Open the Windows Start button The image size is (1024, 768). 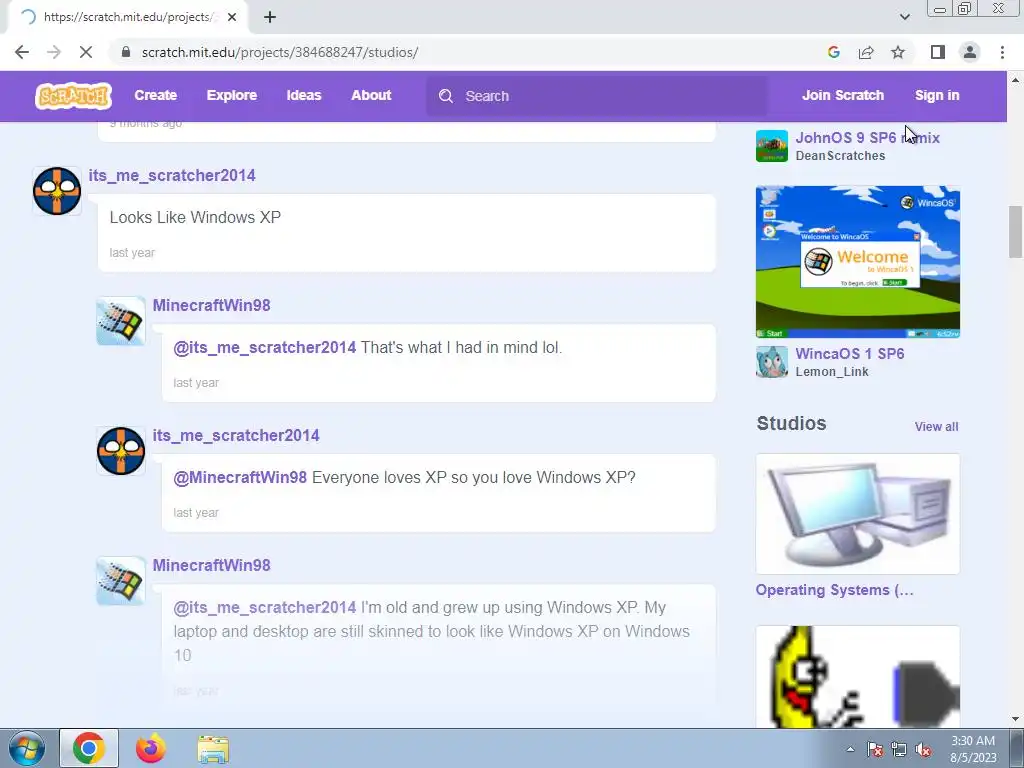(x=27, y=748)
